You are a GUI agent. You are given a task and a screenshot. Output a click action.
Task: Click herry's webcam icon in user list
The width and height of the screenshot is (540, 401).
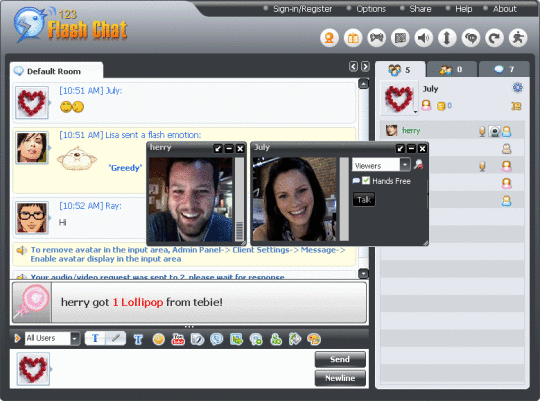coord(495,131)
